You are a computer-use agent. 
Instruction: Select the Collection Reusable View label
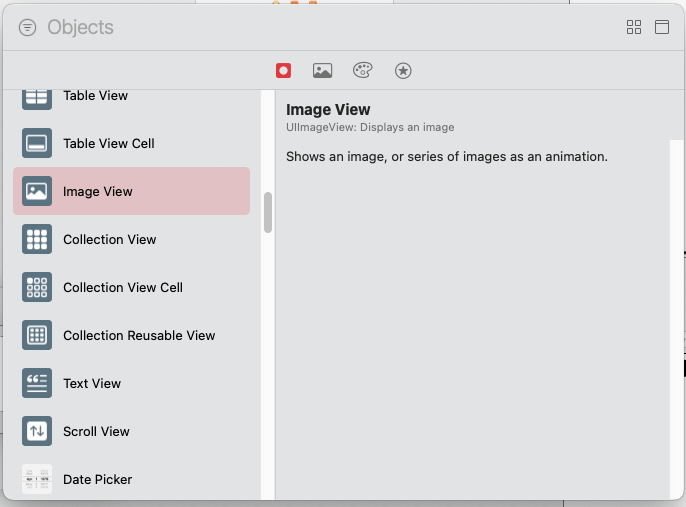[x=139, y=336]
